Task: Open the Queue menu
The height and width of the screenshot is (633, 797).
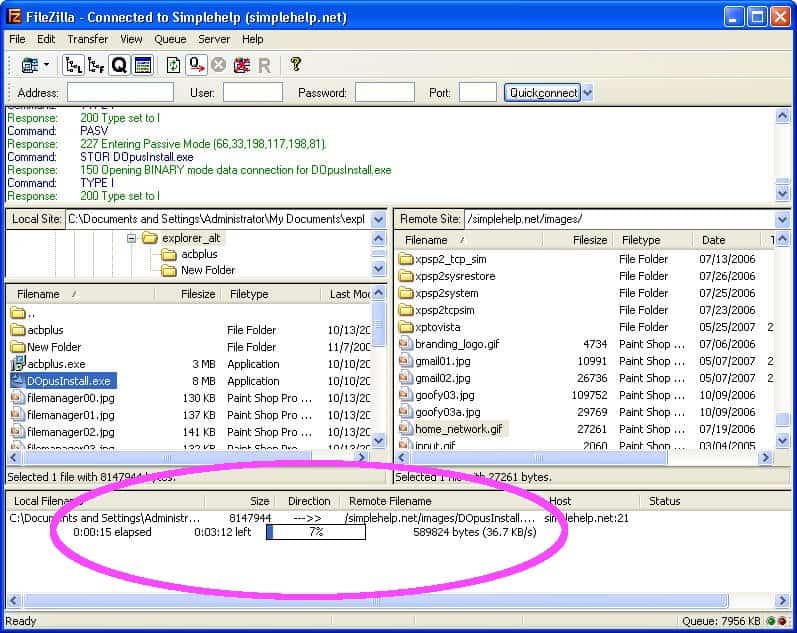Action: click(x=170, y=39)
